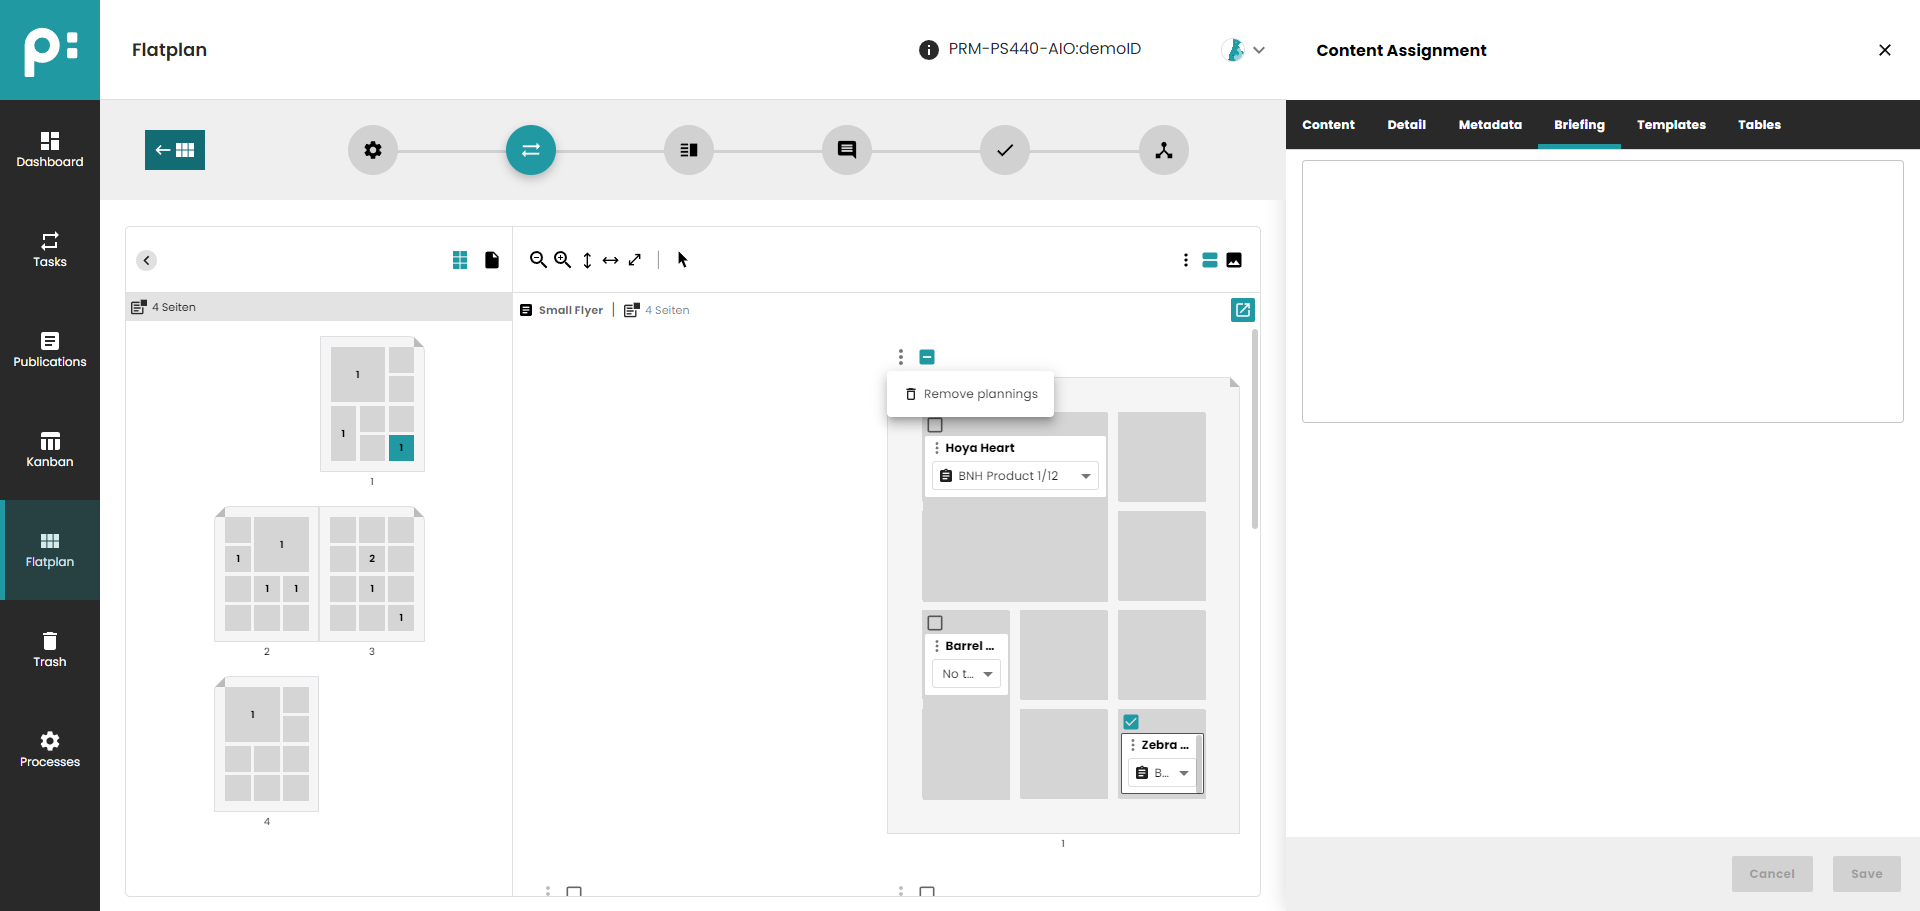Click the open-in-new-window icon

click(x=1242, y=310)
